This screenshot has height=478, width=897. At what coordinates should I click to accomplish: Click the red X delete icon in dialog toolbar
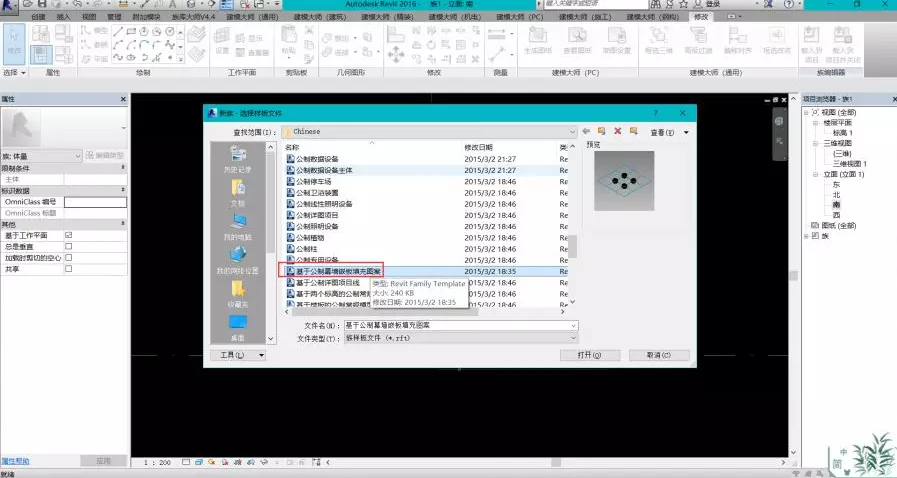(x=618, y=132)
